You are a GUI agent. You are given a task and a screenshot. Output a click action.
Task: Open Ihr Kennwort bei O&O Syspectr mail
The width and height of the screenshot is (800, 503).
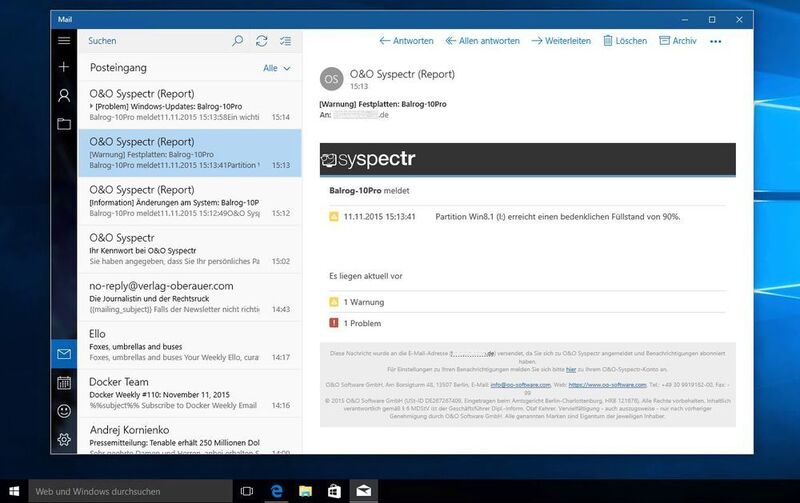[x=189, y=249]
